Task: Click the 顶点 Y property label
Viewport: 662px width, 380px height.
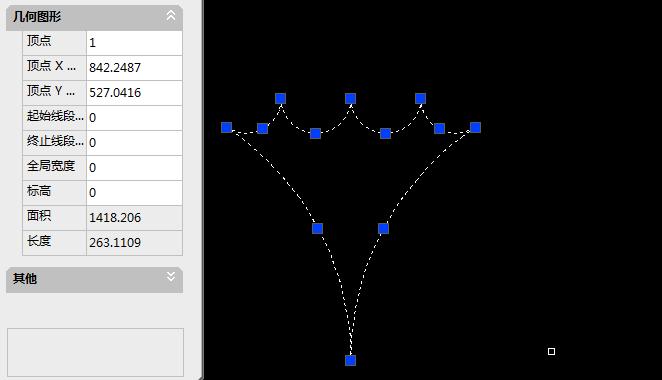Action: pyautogui.click(x=51, y=90)
